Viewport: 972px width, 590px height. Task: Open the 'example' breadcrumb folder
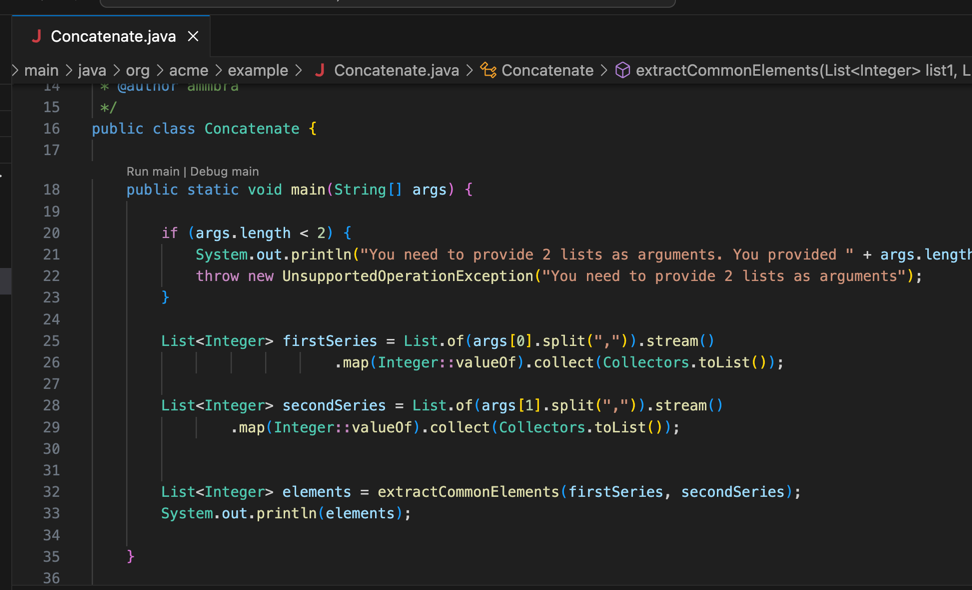pos(257,70)
